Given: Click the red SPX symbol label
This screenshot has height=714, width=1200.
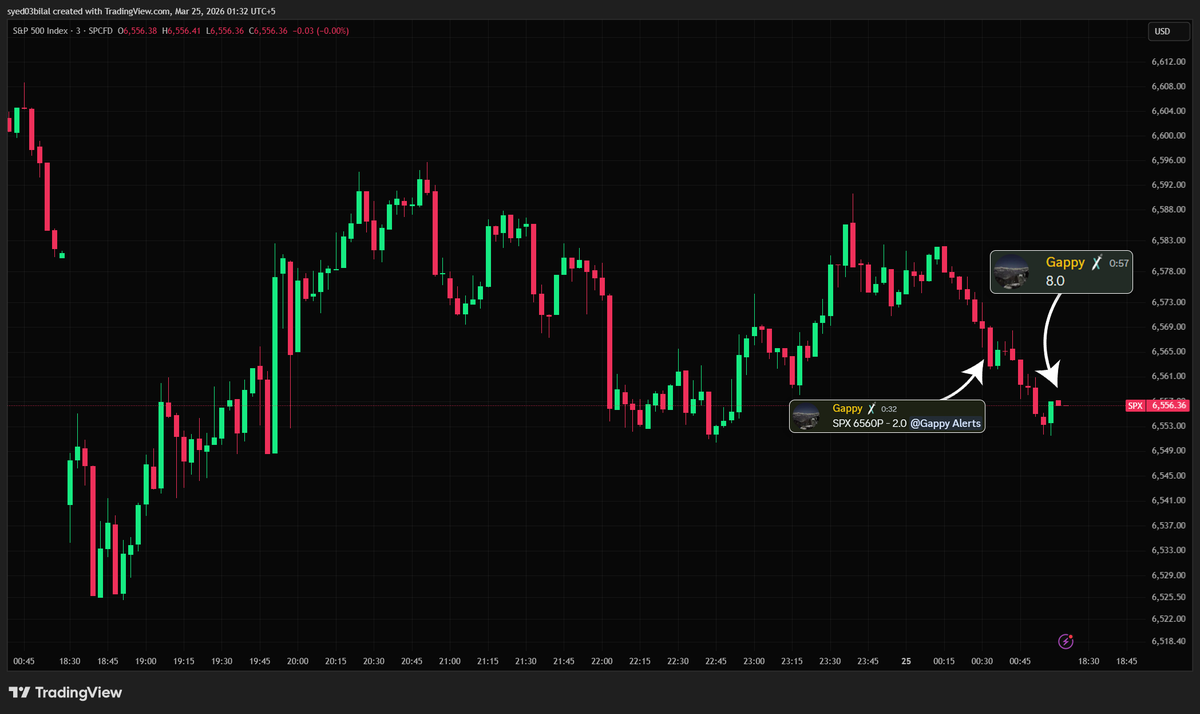Looking at the screenshot, I should point(1134,405).
